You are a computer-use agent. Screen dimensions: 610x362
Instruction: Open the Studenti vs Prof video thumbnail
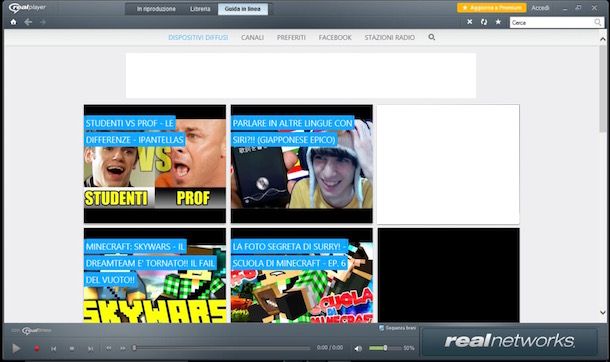(x=155, y=164)
